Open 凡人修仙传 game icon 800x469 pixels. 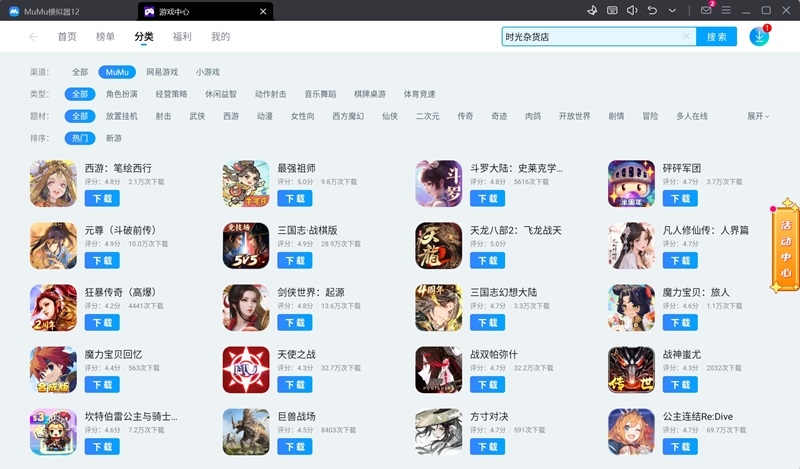tap(631, 245)
